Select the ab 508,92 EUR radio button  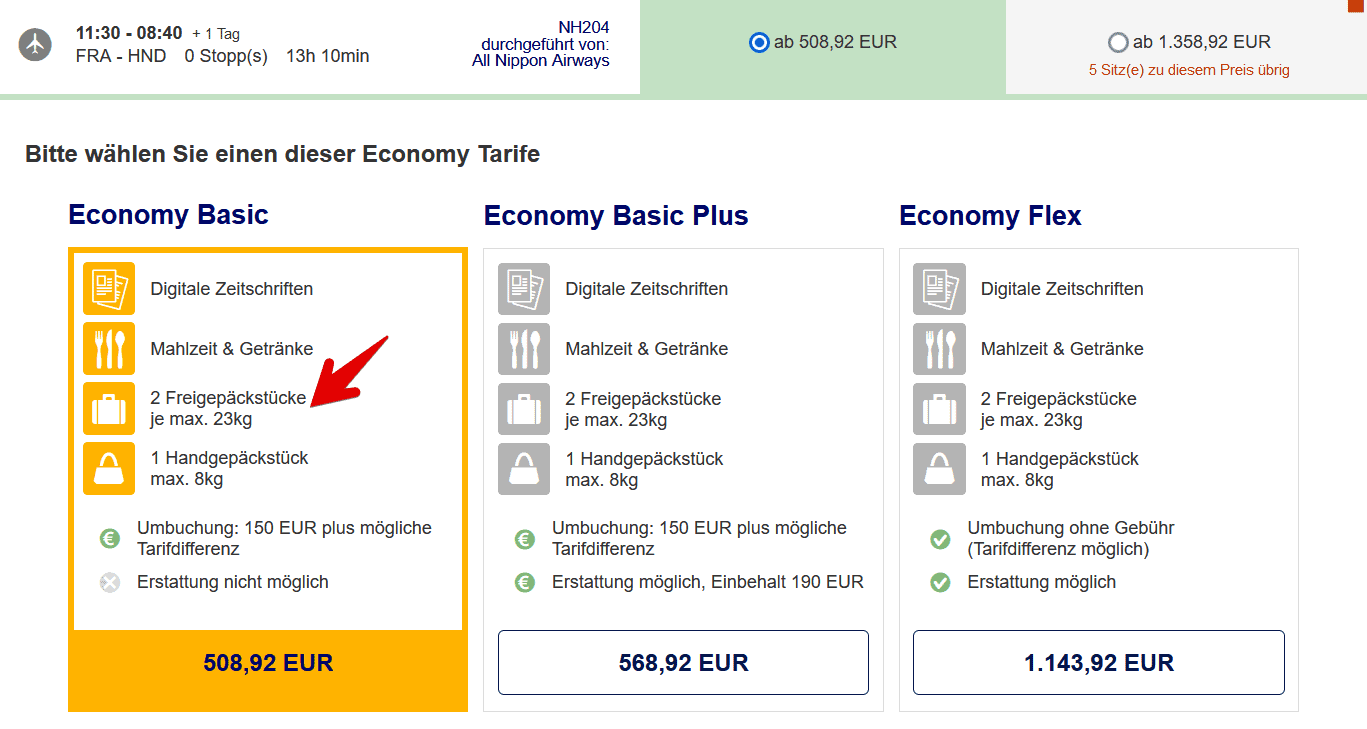click(759, 43)
